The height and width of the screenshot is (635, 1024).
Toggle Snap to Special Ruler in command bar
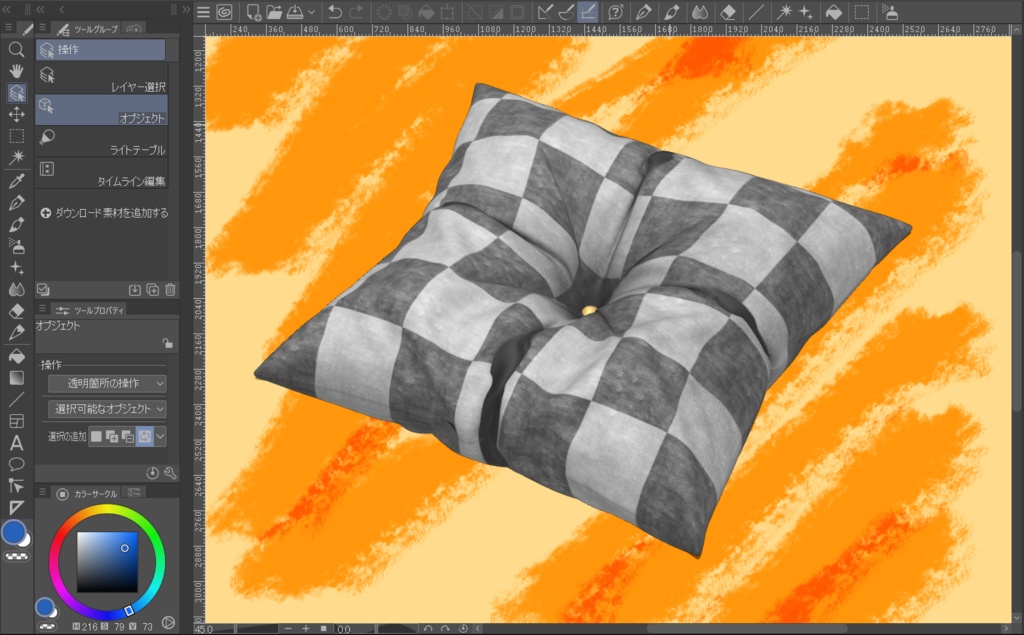point(566,12)
